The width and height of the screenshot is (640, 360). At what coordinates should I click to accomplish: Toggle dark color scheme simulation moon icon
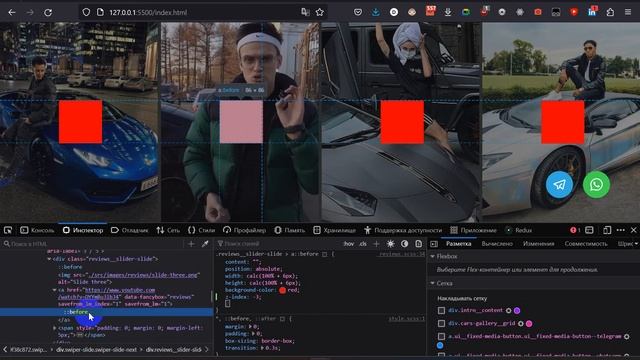pos(404,244)
